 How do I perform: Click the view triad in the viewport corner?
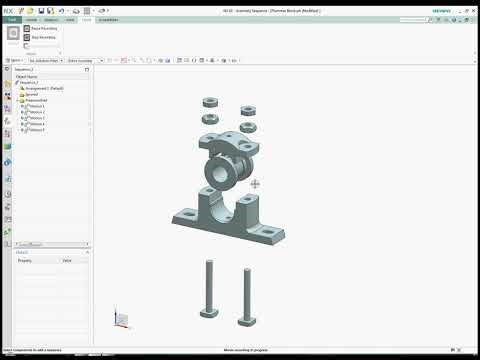pos(121,319)
